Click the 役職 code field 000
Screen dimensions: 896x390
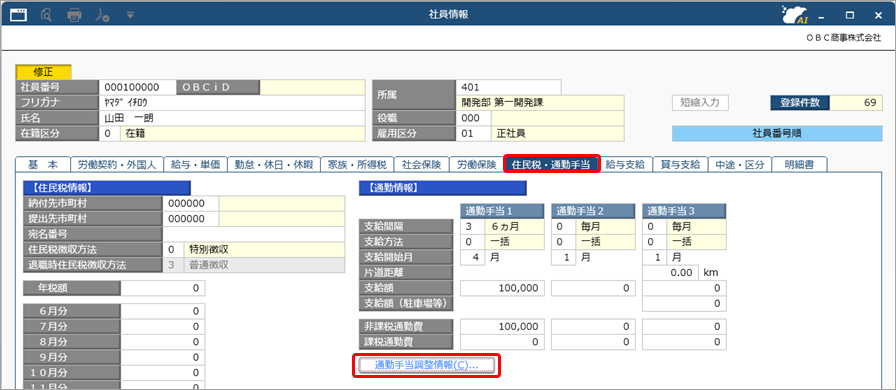click(x=474, y=118)
